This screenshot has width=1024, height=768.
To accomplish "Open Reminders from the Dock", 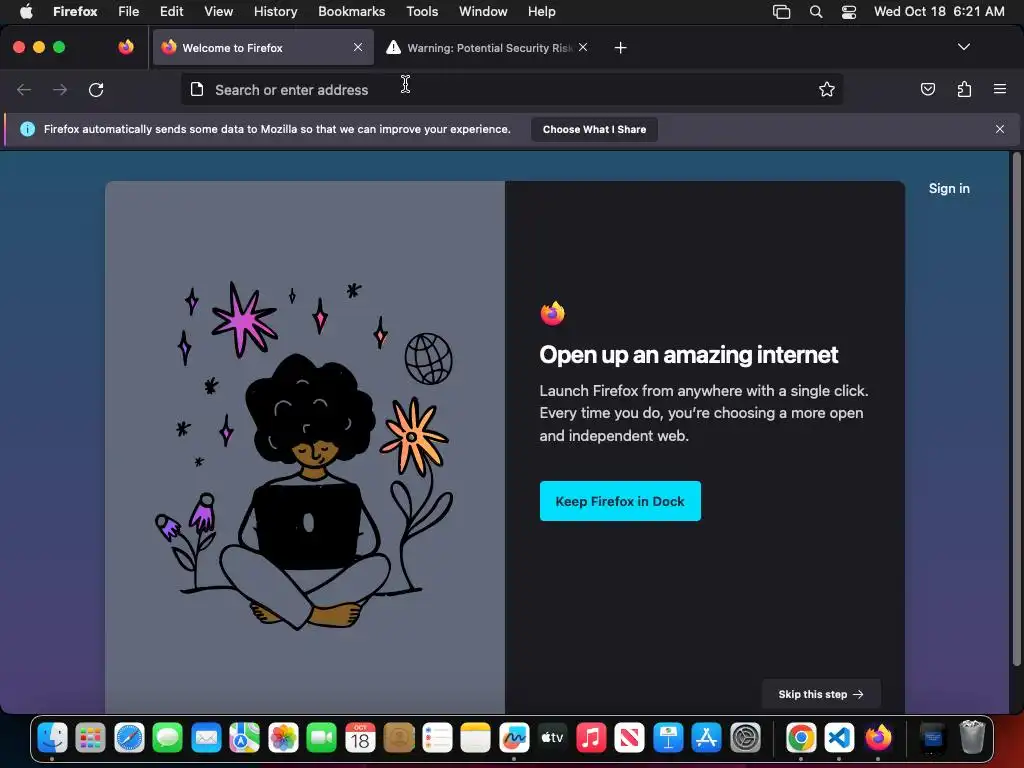I will pos(437,738).
